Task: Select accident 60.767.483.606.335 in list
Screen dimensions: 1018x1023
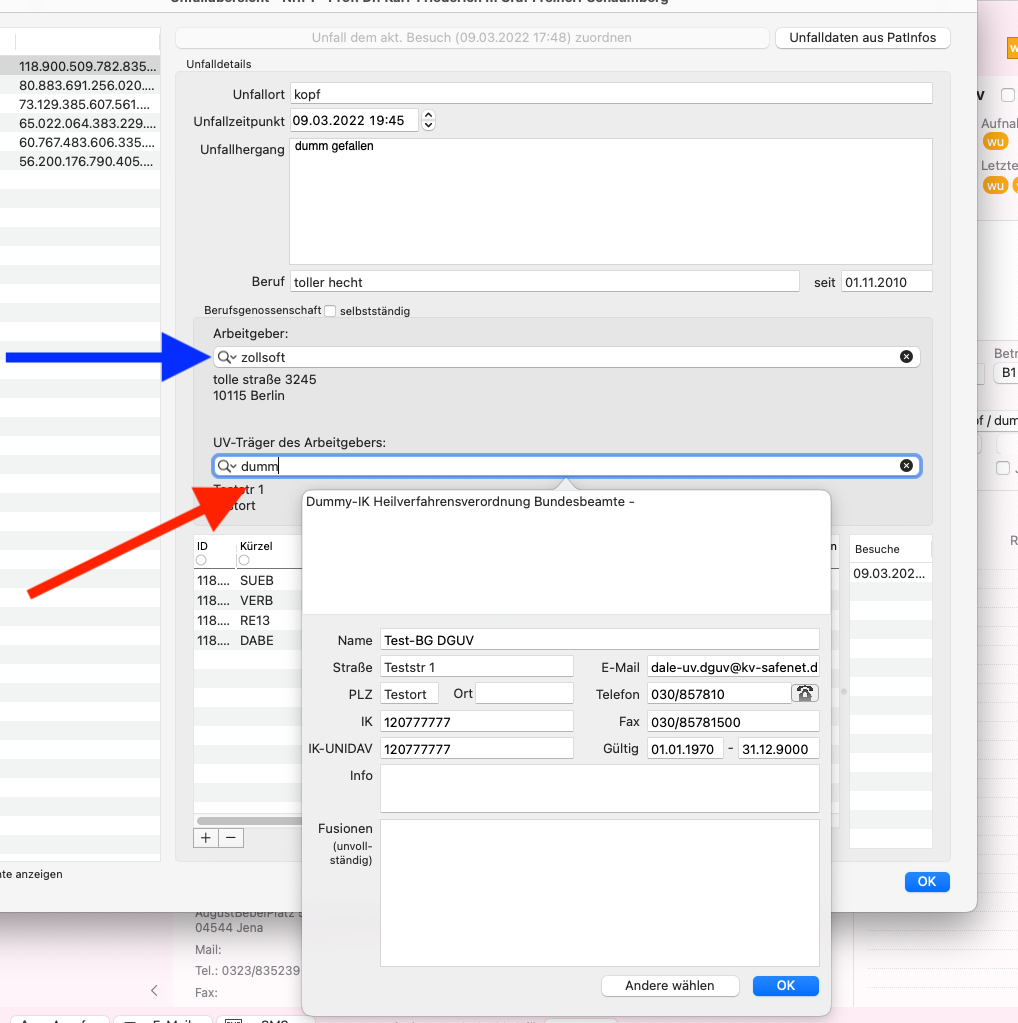Action: [x=80, y=142]
